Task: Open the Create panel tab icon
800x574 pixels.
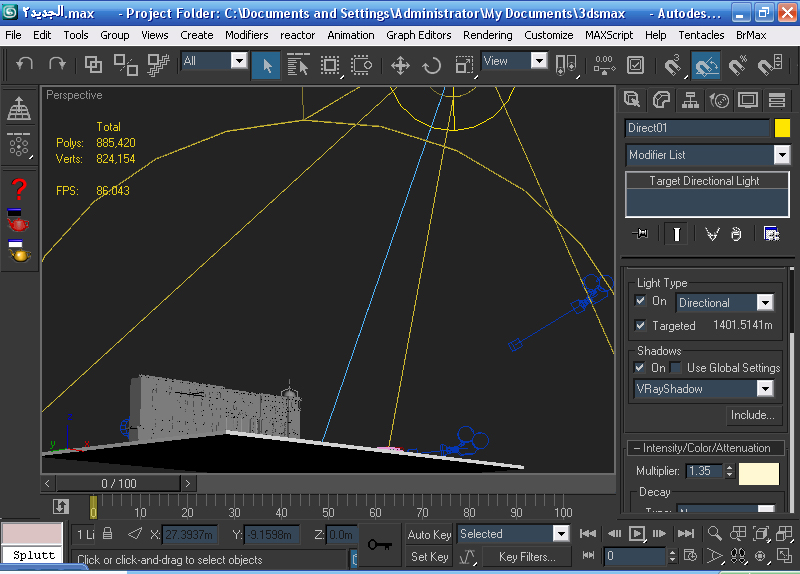Action: [x=632, y=100]
